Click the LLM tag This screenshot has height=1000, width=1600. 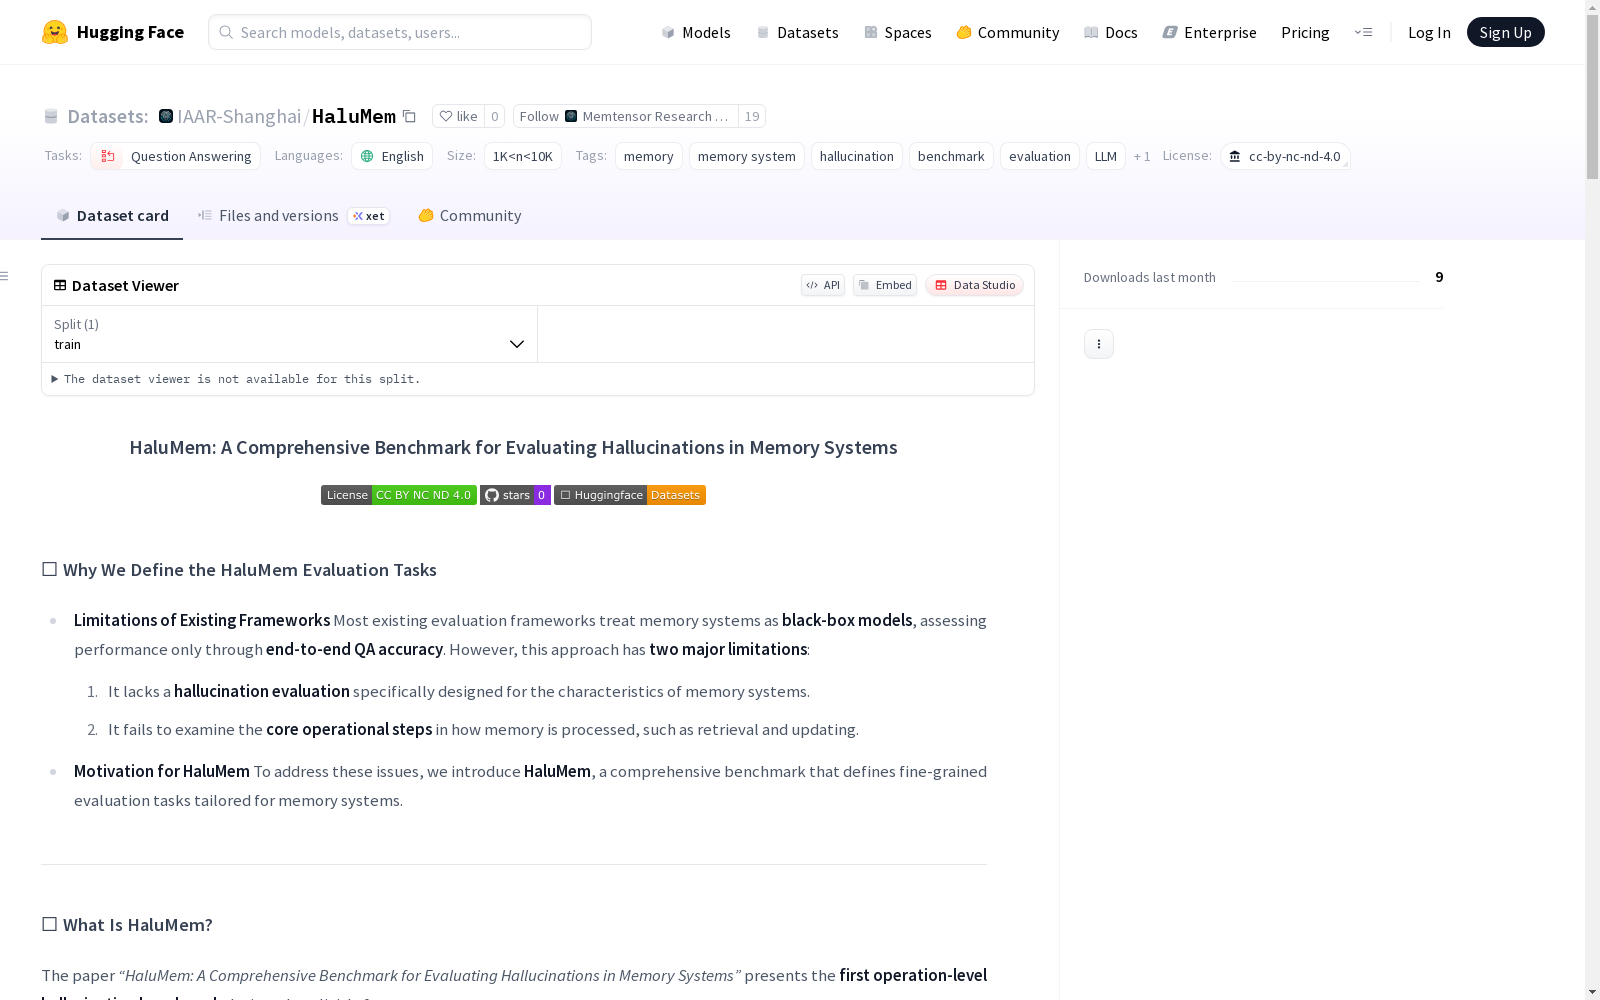[1106, 156]
